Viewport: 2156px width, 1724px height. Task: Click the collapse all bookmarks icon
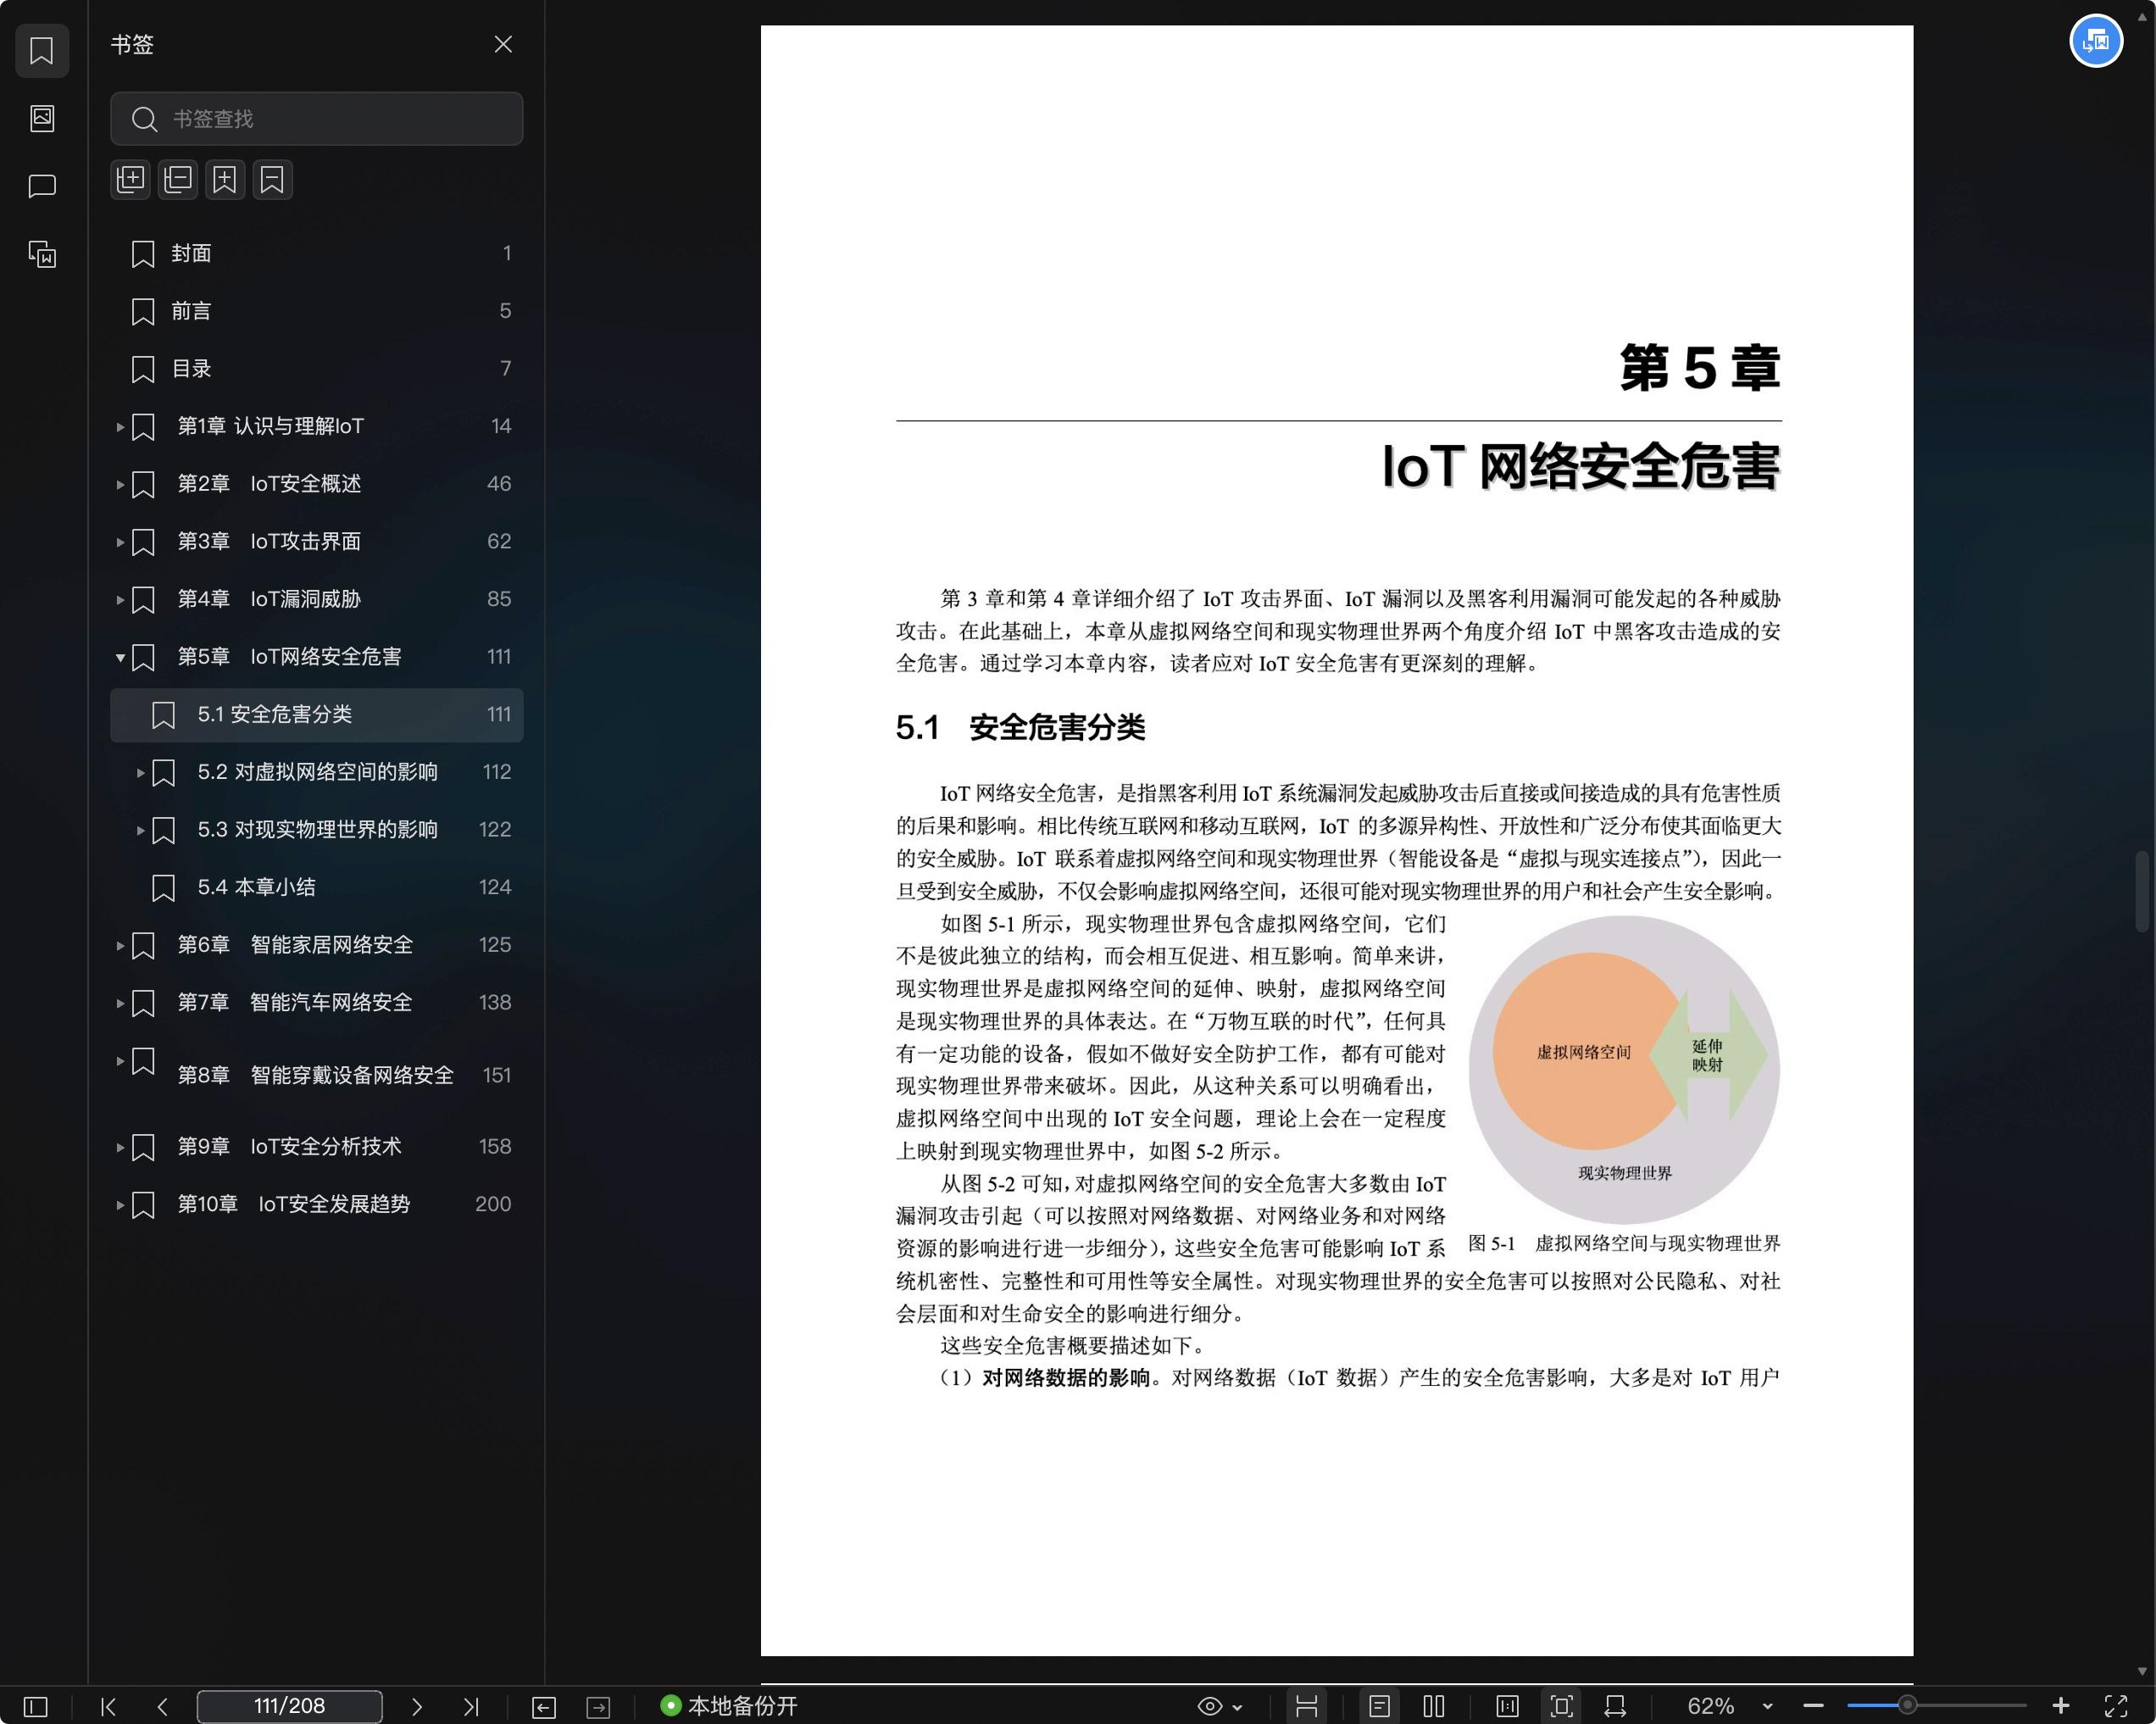[x=178, y=180]
